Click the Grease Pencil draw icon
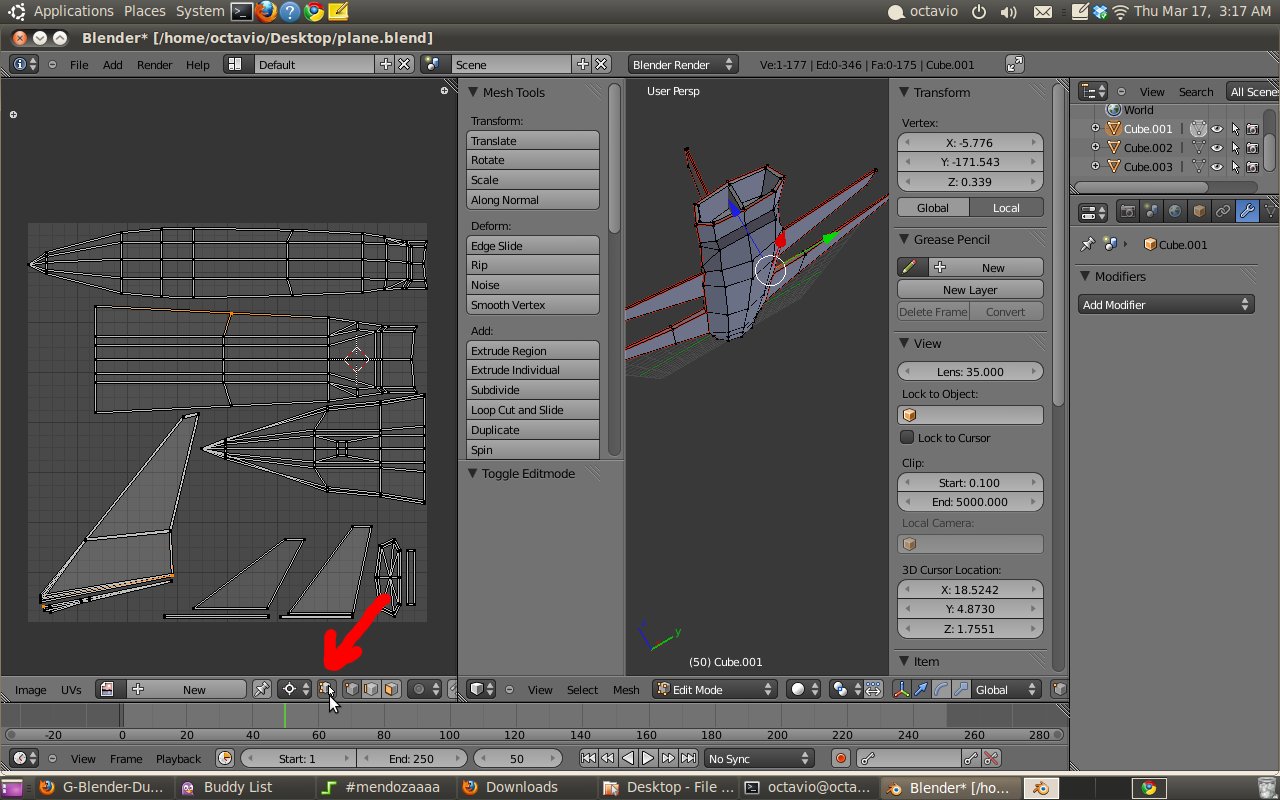 (x=909, y=267)
